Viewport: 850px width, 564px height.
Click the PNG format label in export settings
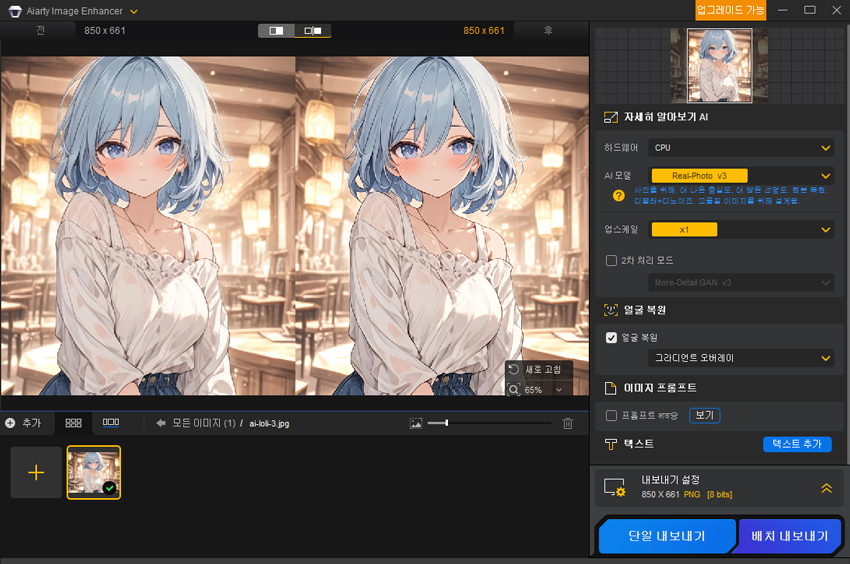692,495
